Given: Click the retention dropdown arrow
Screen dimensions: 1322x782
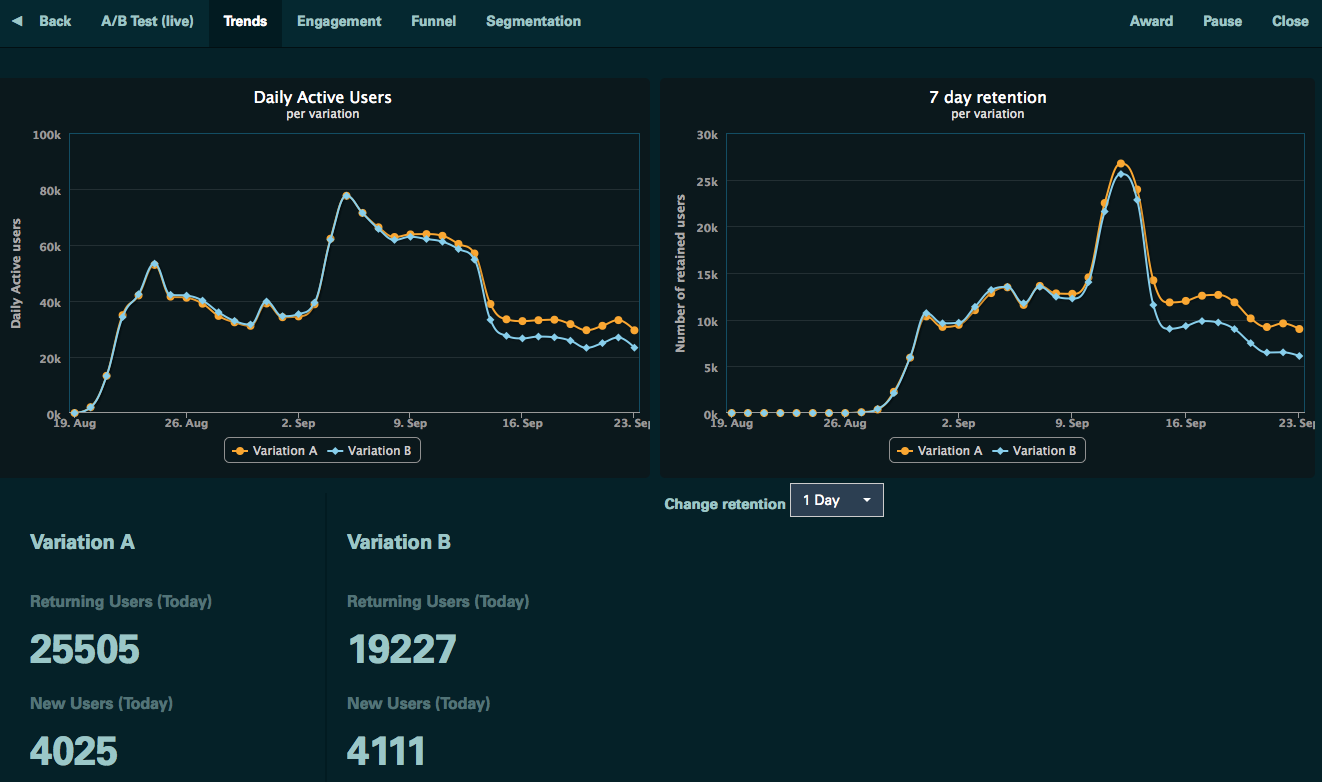Looking at the screenshot, I should tap(866, 500).
